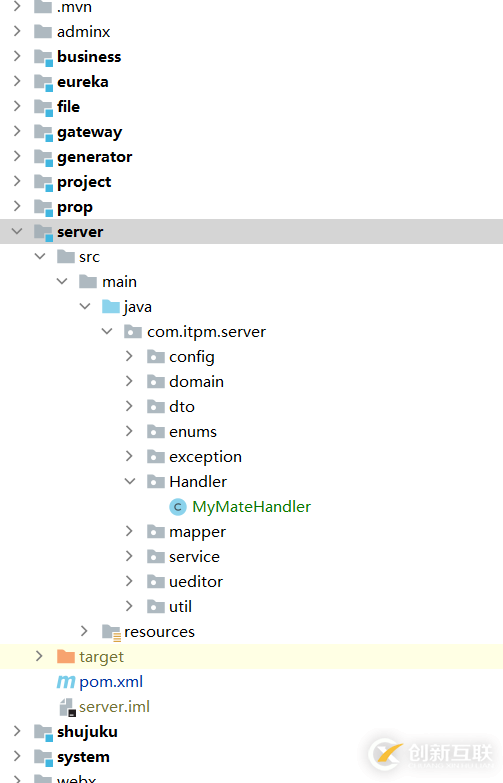The height and width of the screenshot is (783, 503).
Task: Click the server module folder icon
Action: 43,232
